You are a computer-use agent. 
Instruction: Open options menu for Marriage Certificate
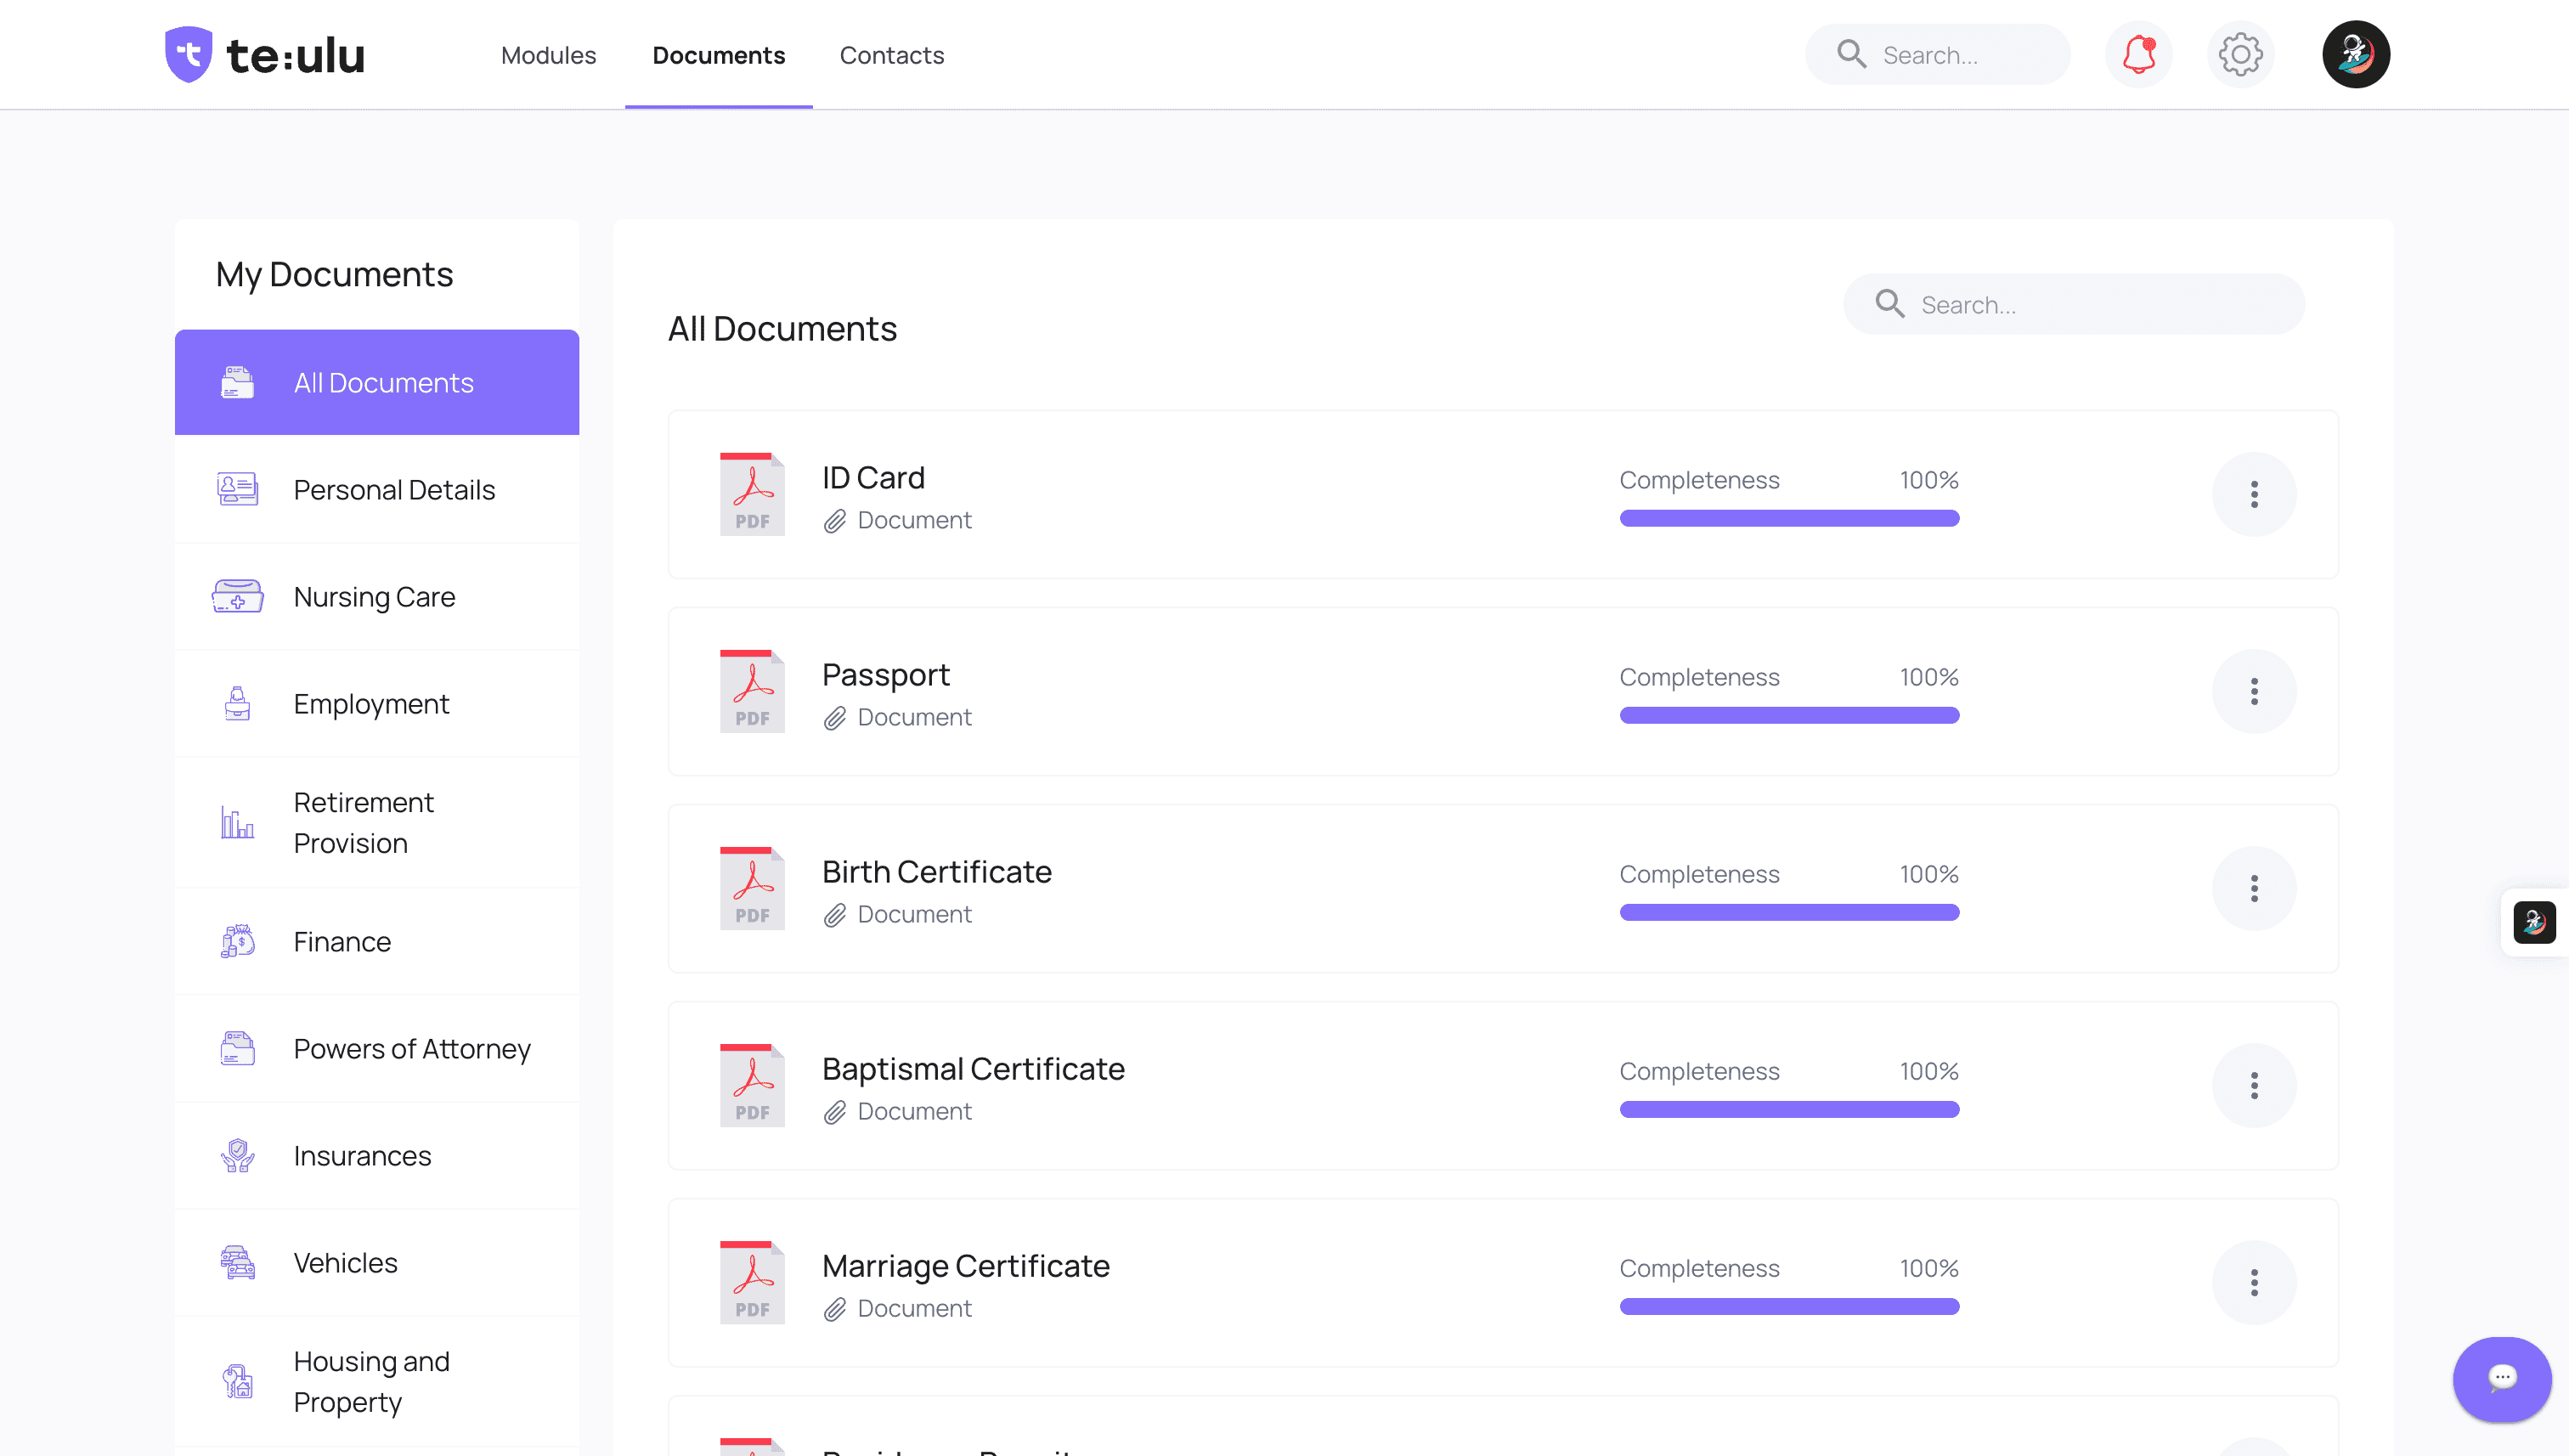click(x=2254, y=1283)
